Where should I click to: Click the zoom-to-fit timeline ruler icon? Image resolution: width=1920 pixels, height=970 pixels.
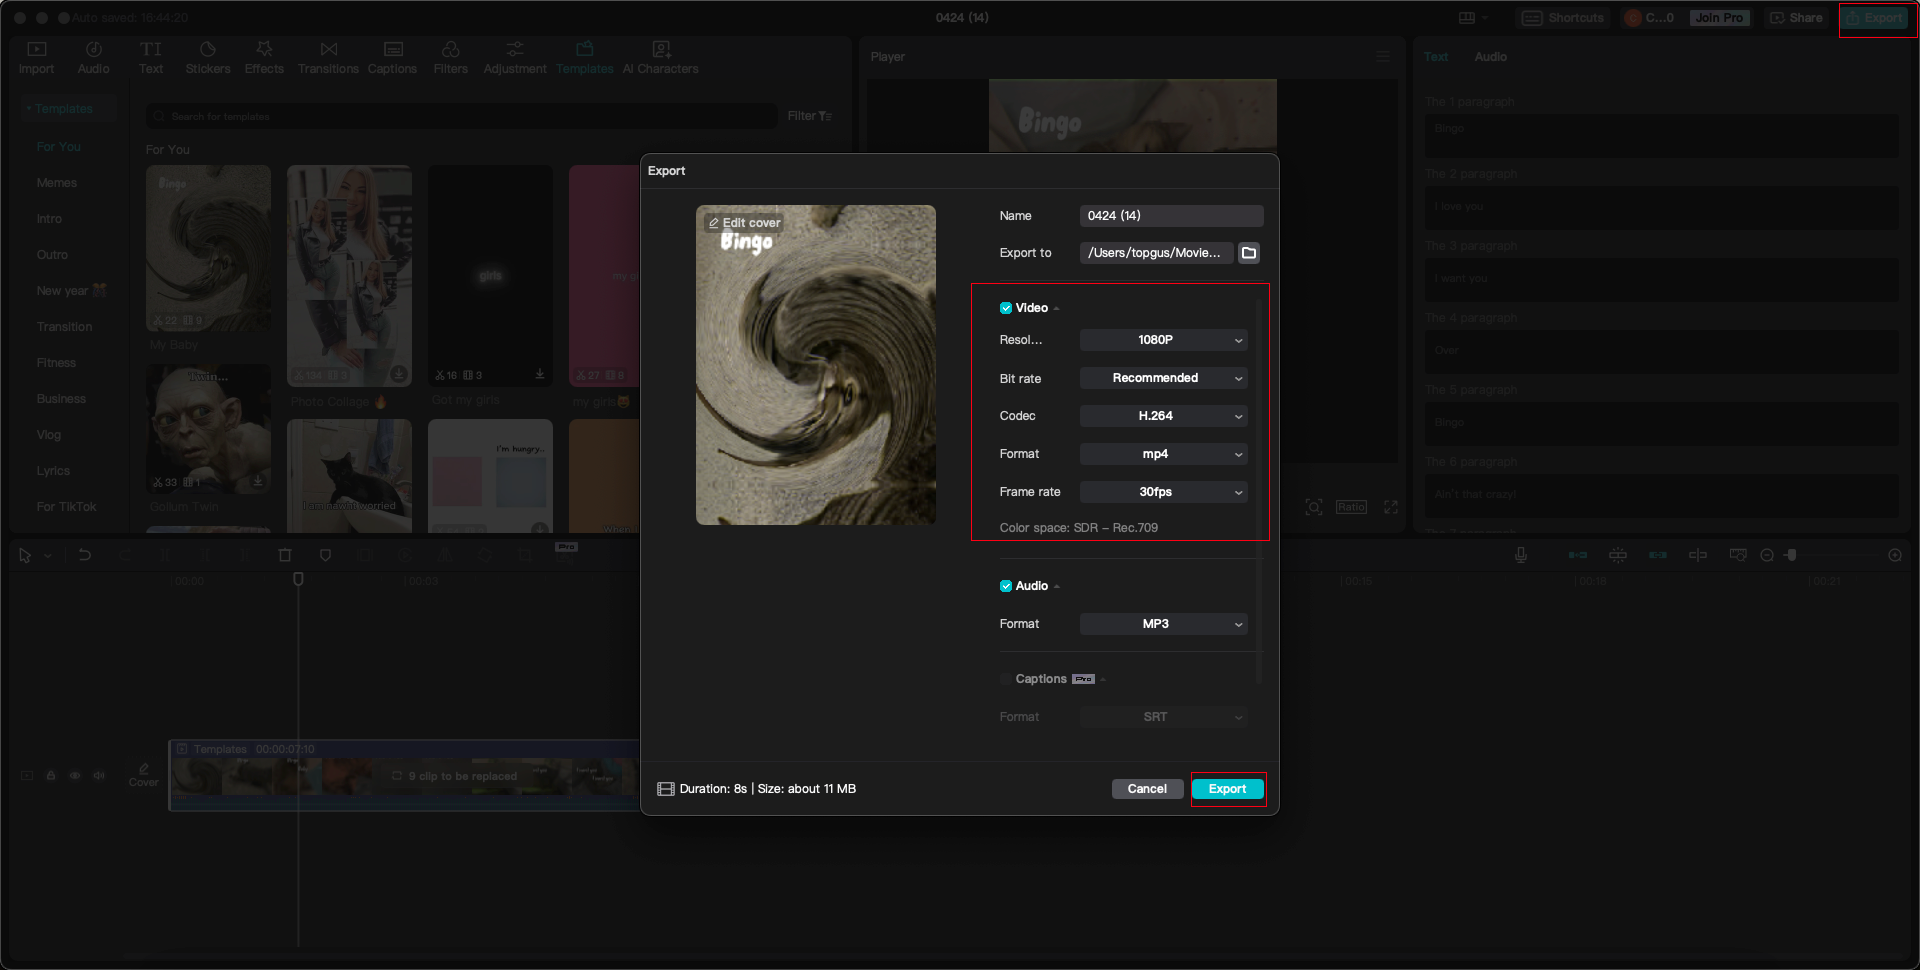pyautogui.click(x=1738, y=555)
